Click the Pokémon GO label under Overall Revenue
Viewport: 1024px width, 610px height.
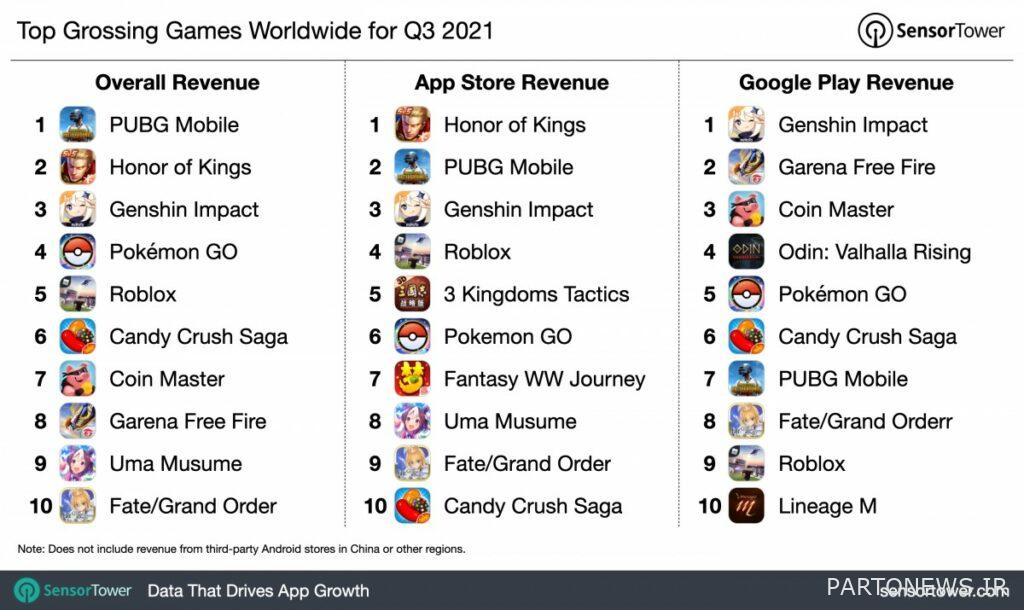tap(174, 251)
